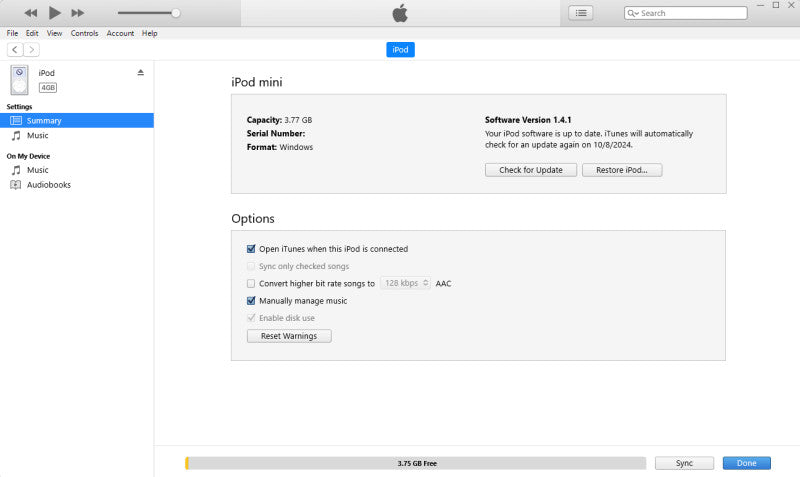This screenshot has height=477, width=800.
Task: Click the search magnifier dropdown icon
Action: (x=633, y=13)
